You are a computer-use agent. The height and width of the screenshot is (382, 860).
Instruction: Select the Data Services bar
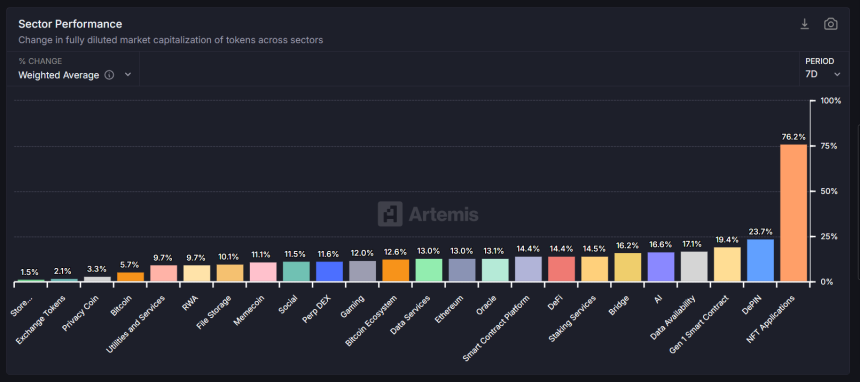pos(429,270)
